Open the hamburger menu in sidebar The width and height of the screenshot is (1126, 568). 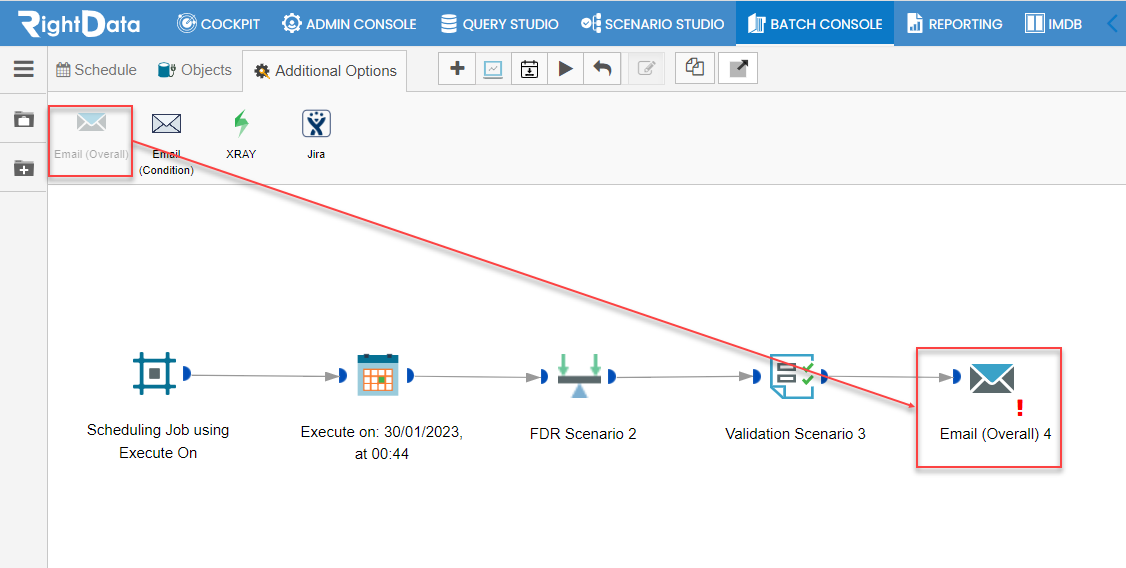point(24,69)
